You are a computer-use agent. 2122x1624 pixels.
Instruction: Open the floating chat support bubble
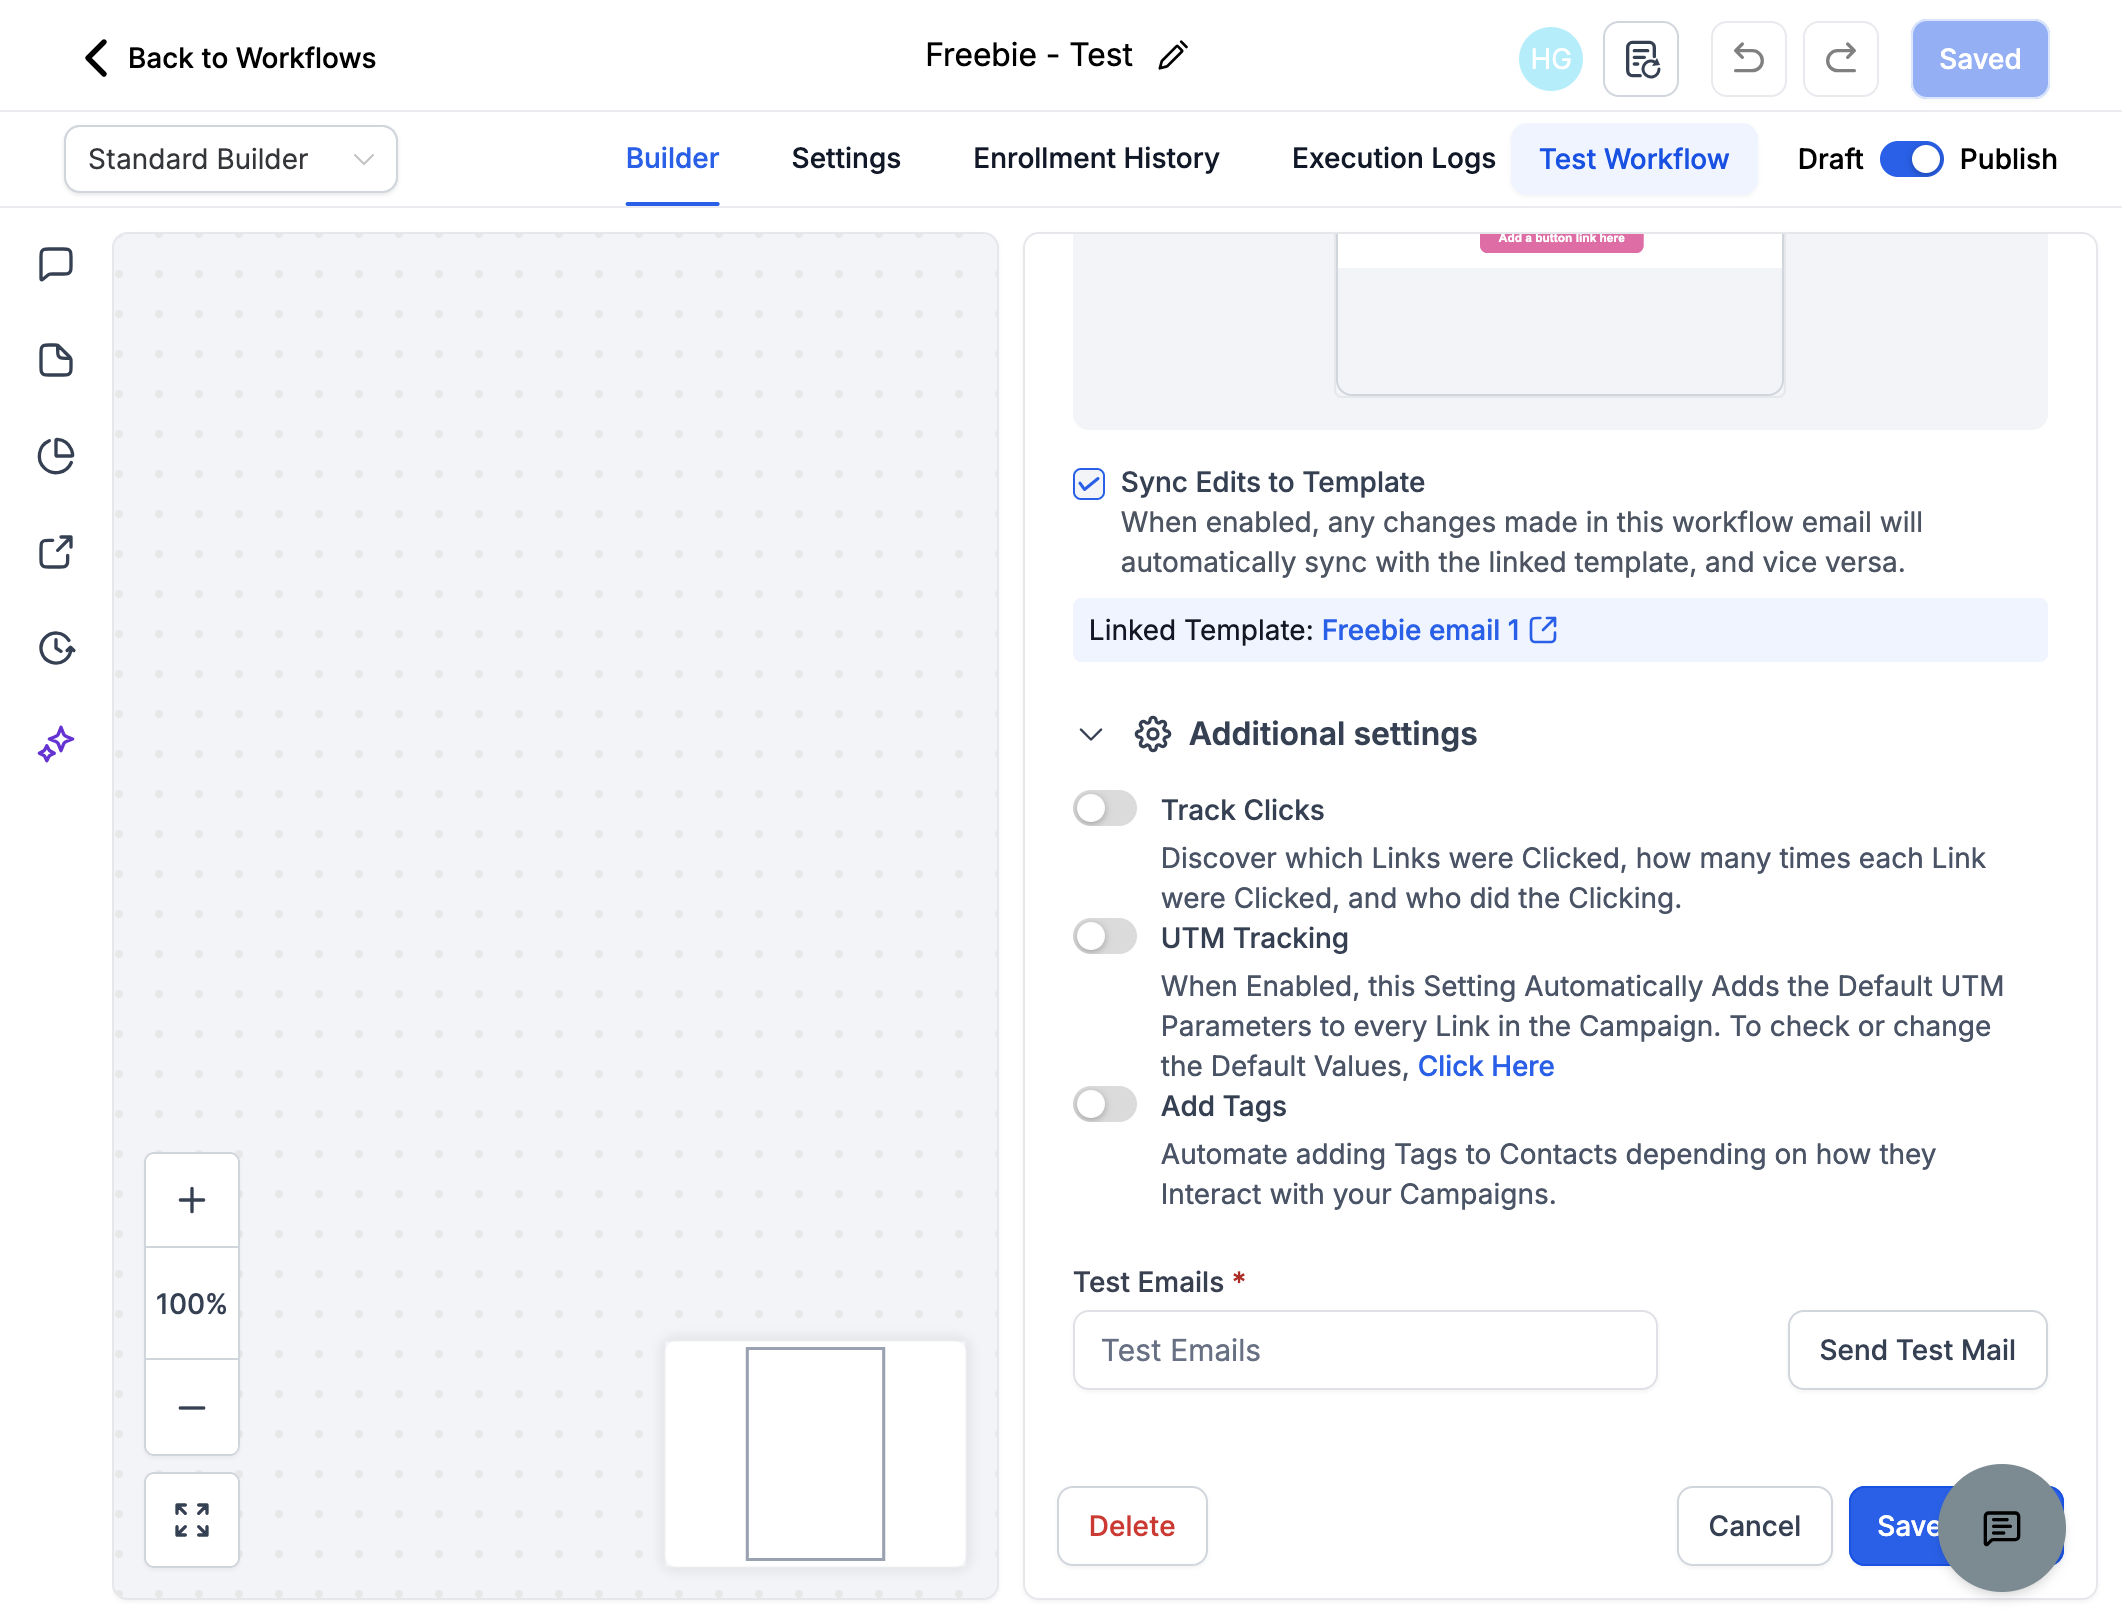[x=2002, y=1528]
